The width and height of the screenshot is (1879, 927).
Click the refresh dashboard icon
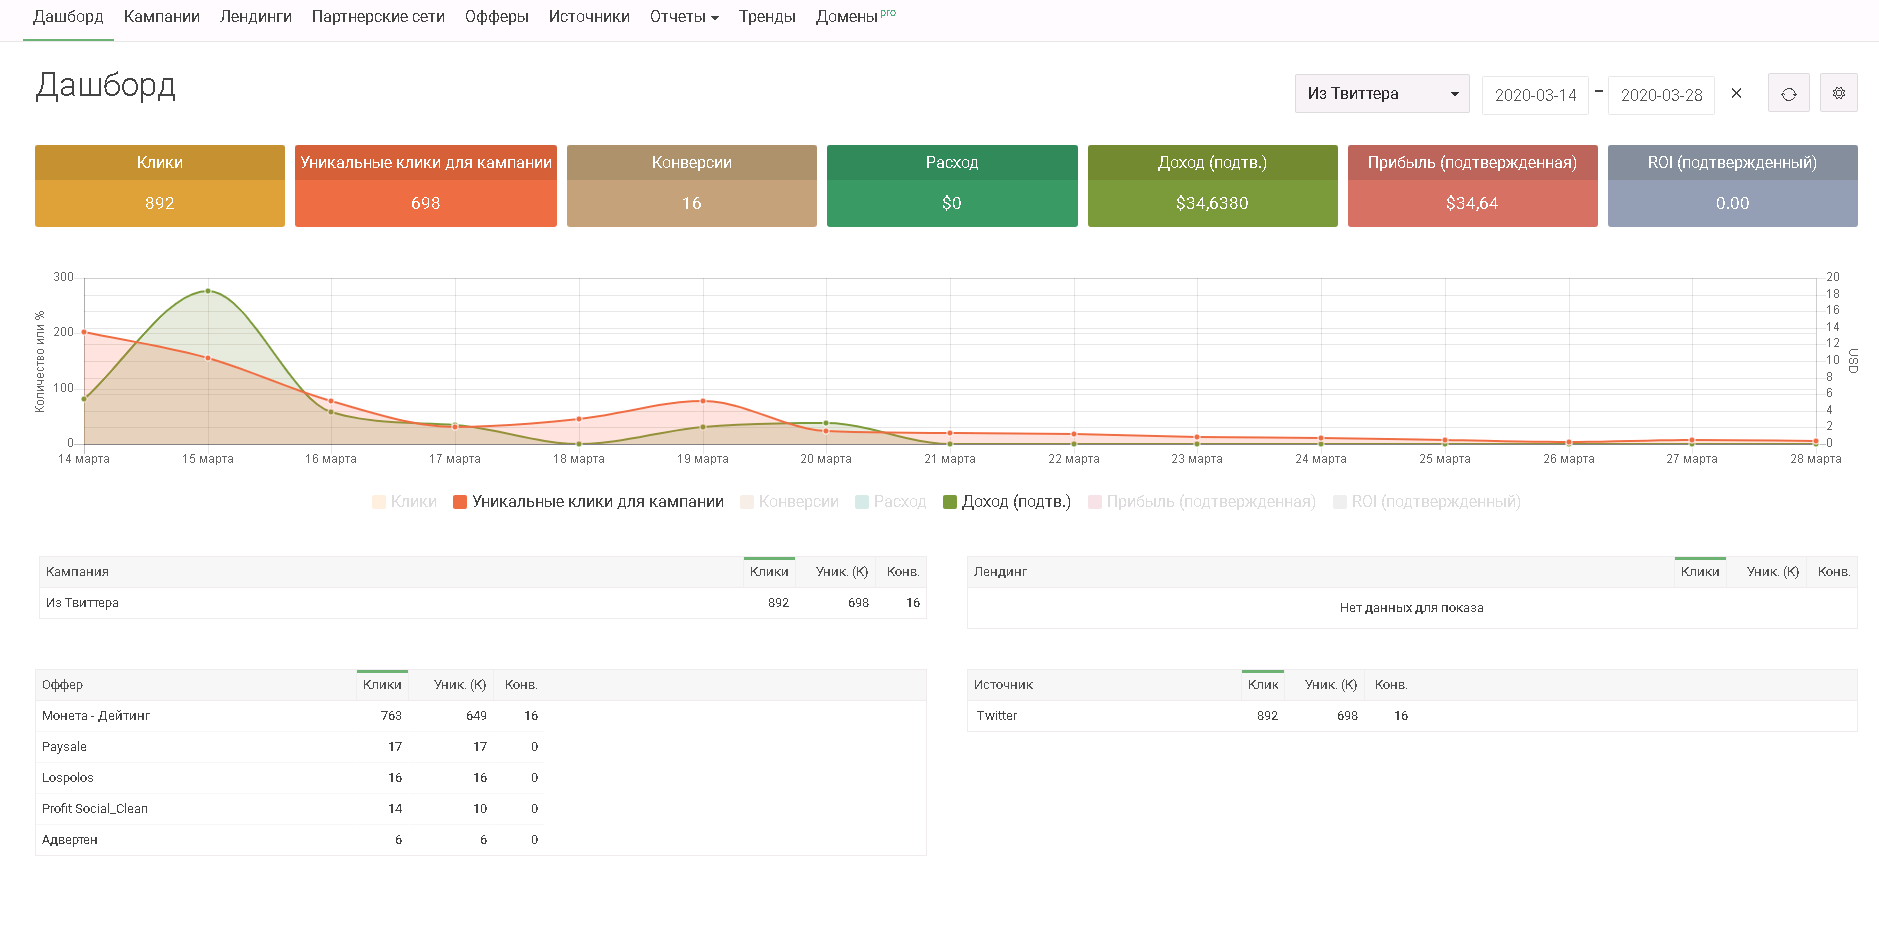pyautogui.click(x=1788, y=94)
